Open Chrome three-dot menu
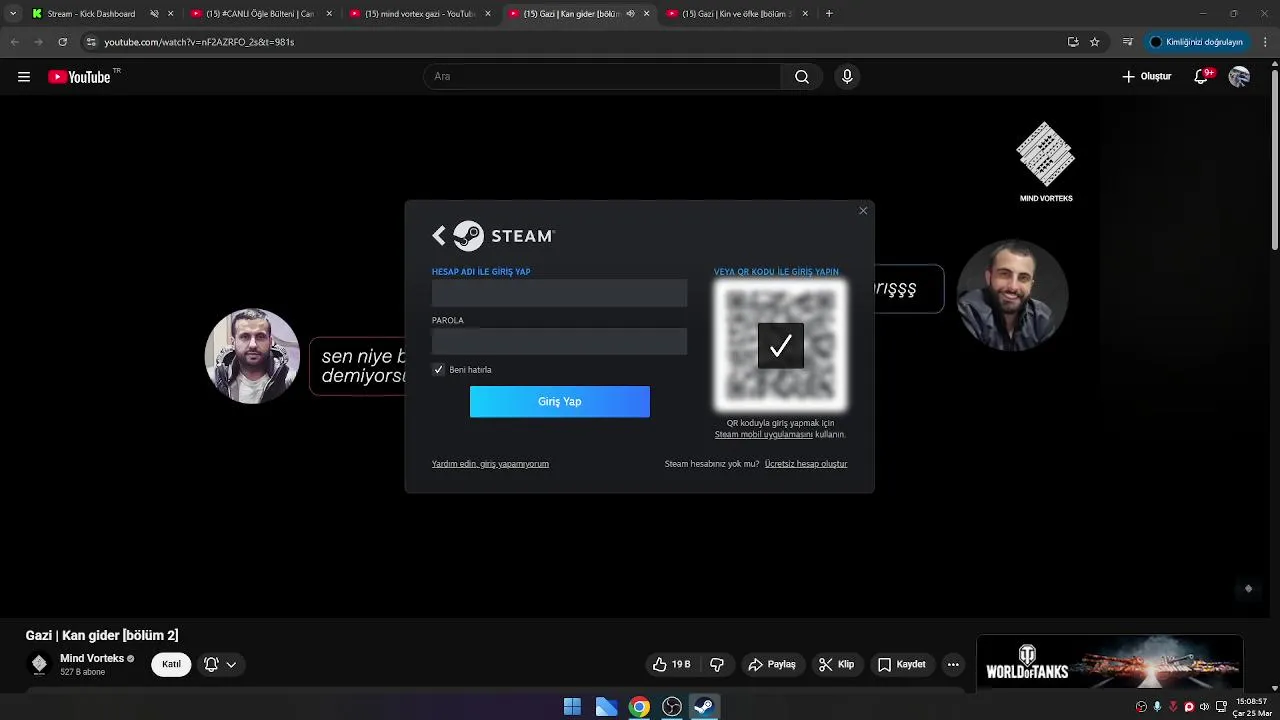1280x720 pixels. click(1266, 42)
